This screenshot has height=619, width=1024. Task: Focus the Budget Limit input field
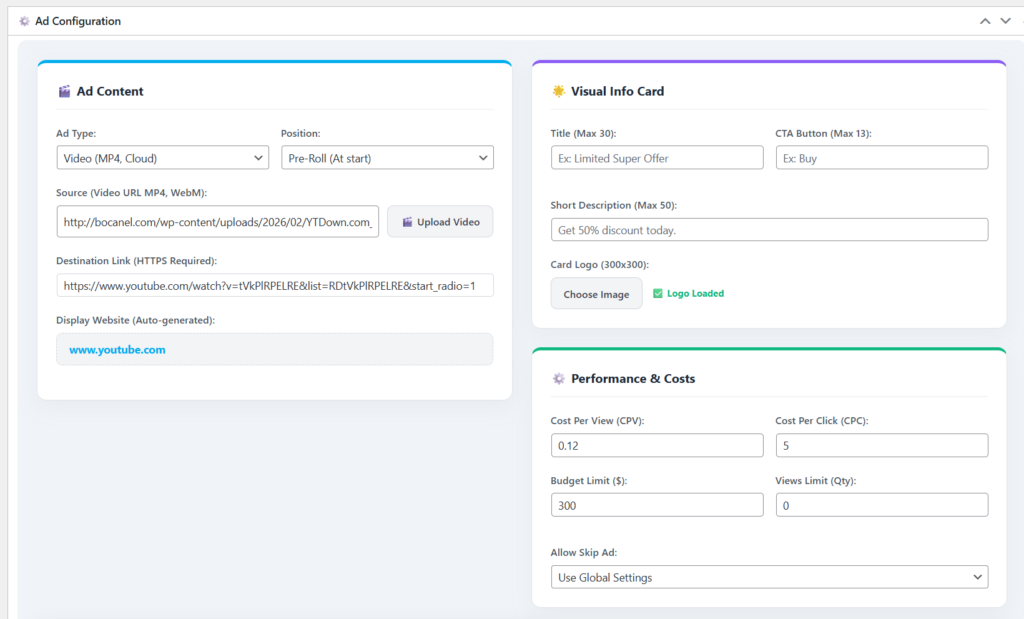pyautogui.click(x=656, y=506)
